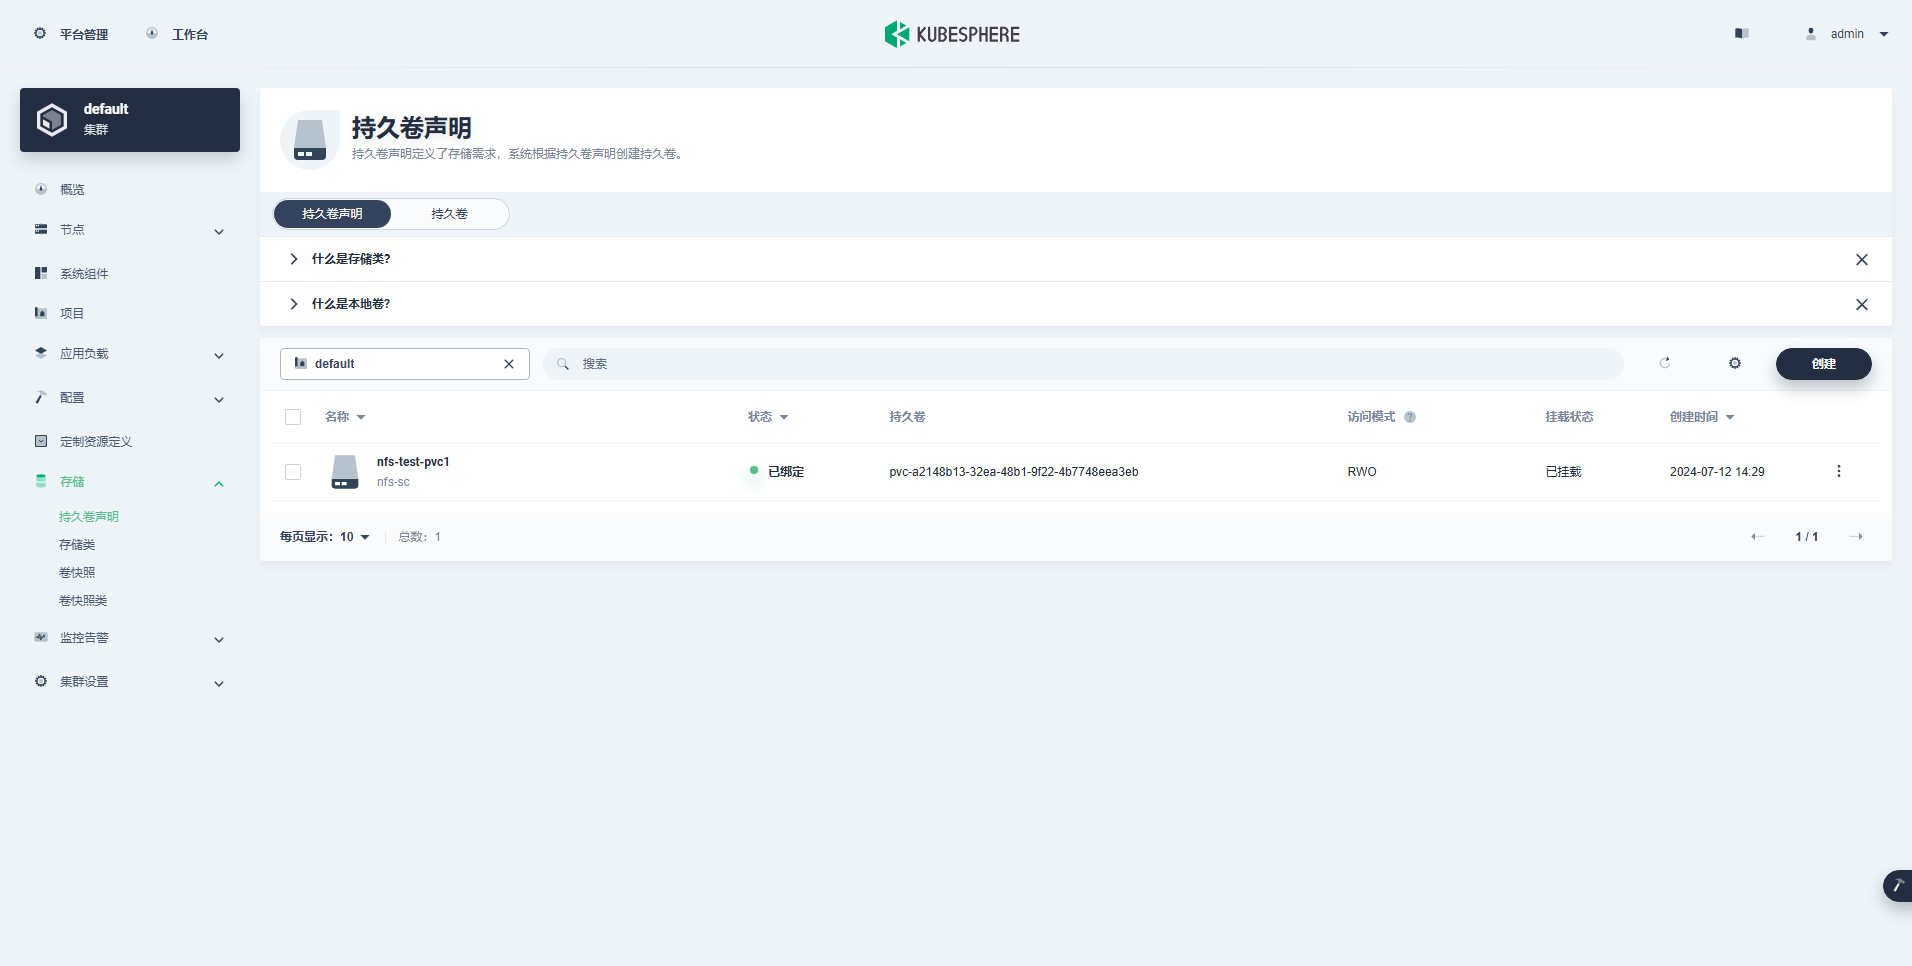Click the documentation icon in the top bar
Image resolution: width=1912 pixels, height=966 pixels.
click(x=1742, y=34)
